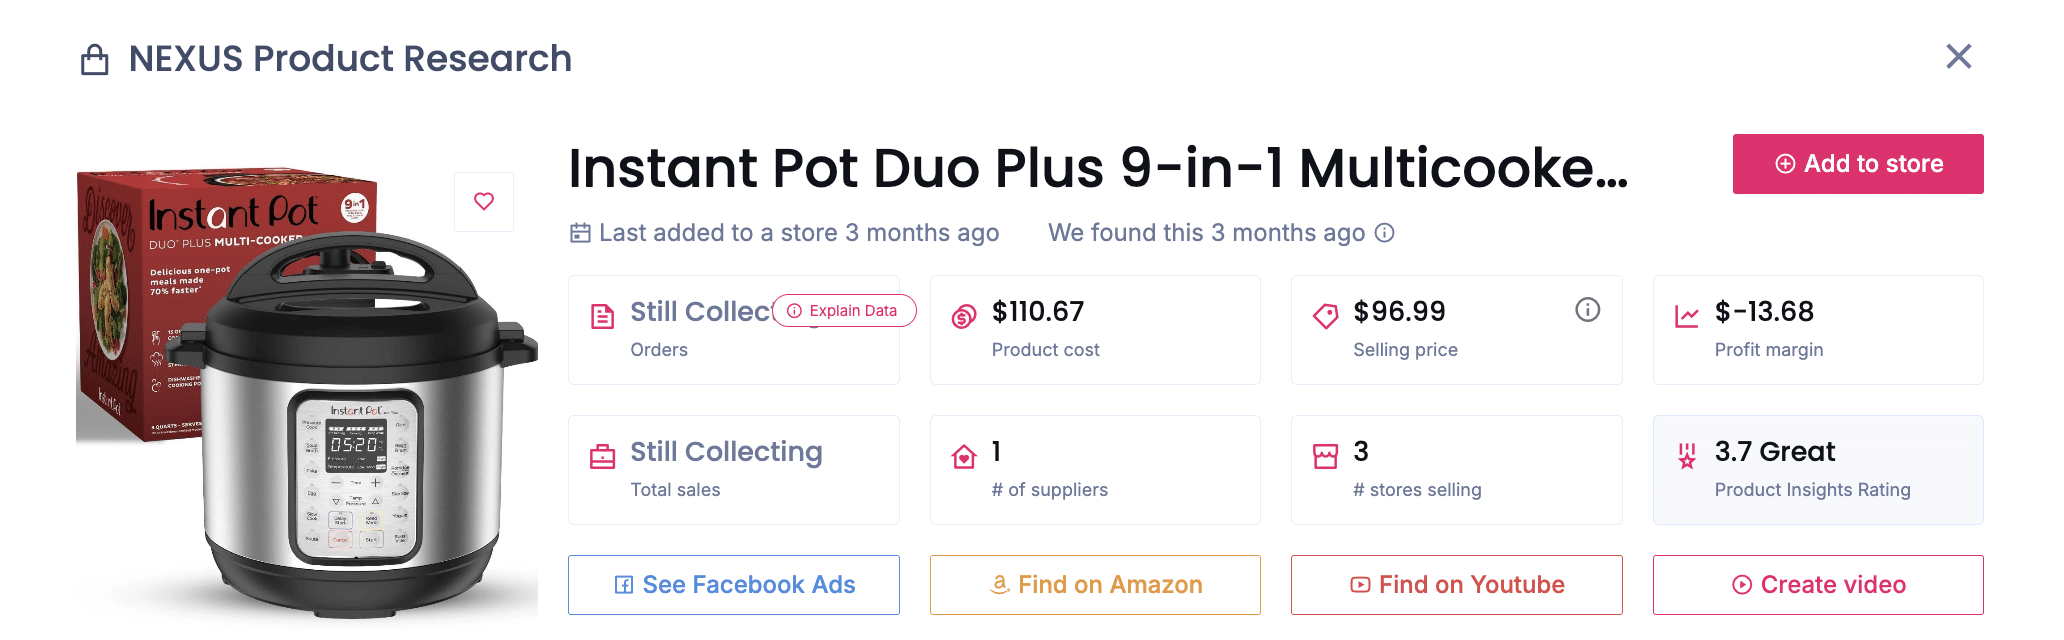Click the heart favorite icon on product image
This screenshot has height=640, width=2064.
pyautogui.click(x=484, y=201)
